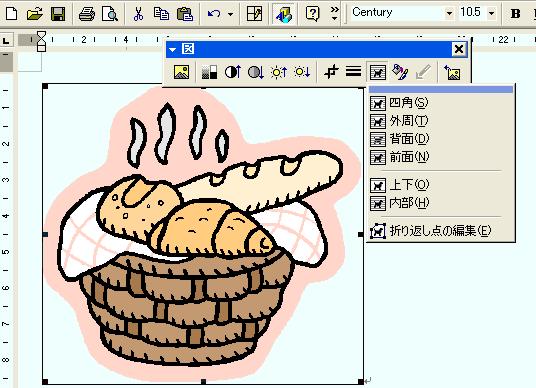Click the indent marker on the ruler
Image resolution: width=536 pixels, height=388 pixels.
[41, 41]
